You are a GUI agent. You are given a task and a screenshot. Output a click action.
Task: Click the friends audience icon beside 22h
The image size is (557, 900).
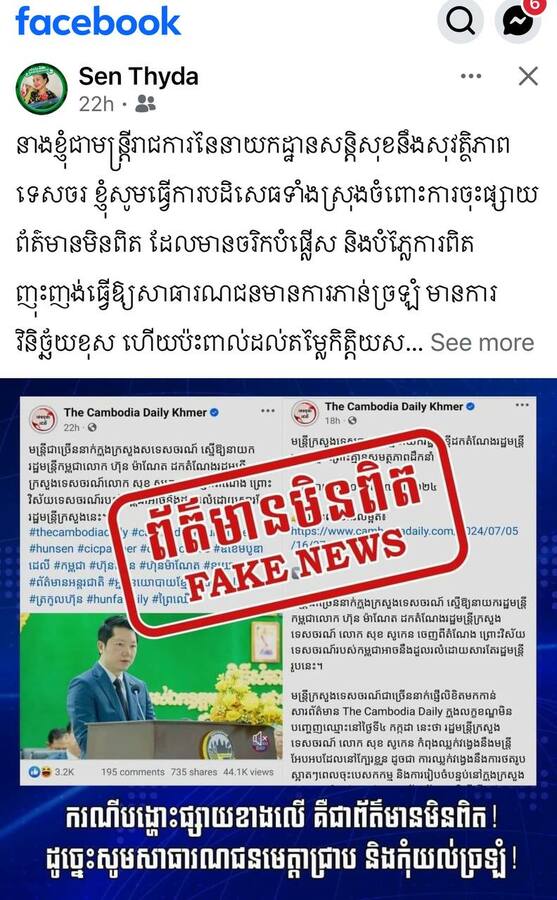coord(145,104)
